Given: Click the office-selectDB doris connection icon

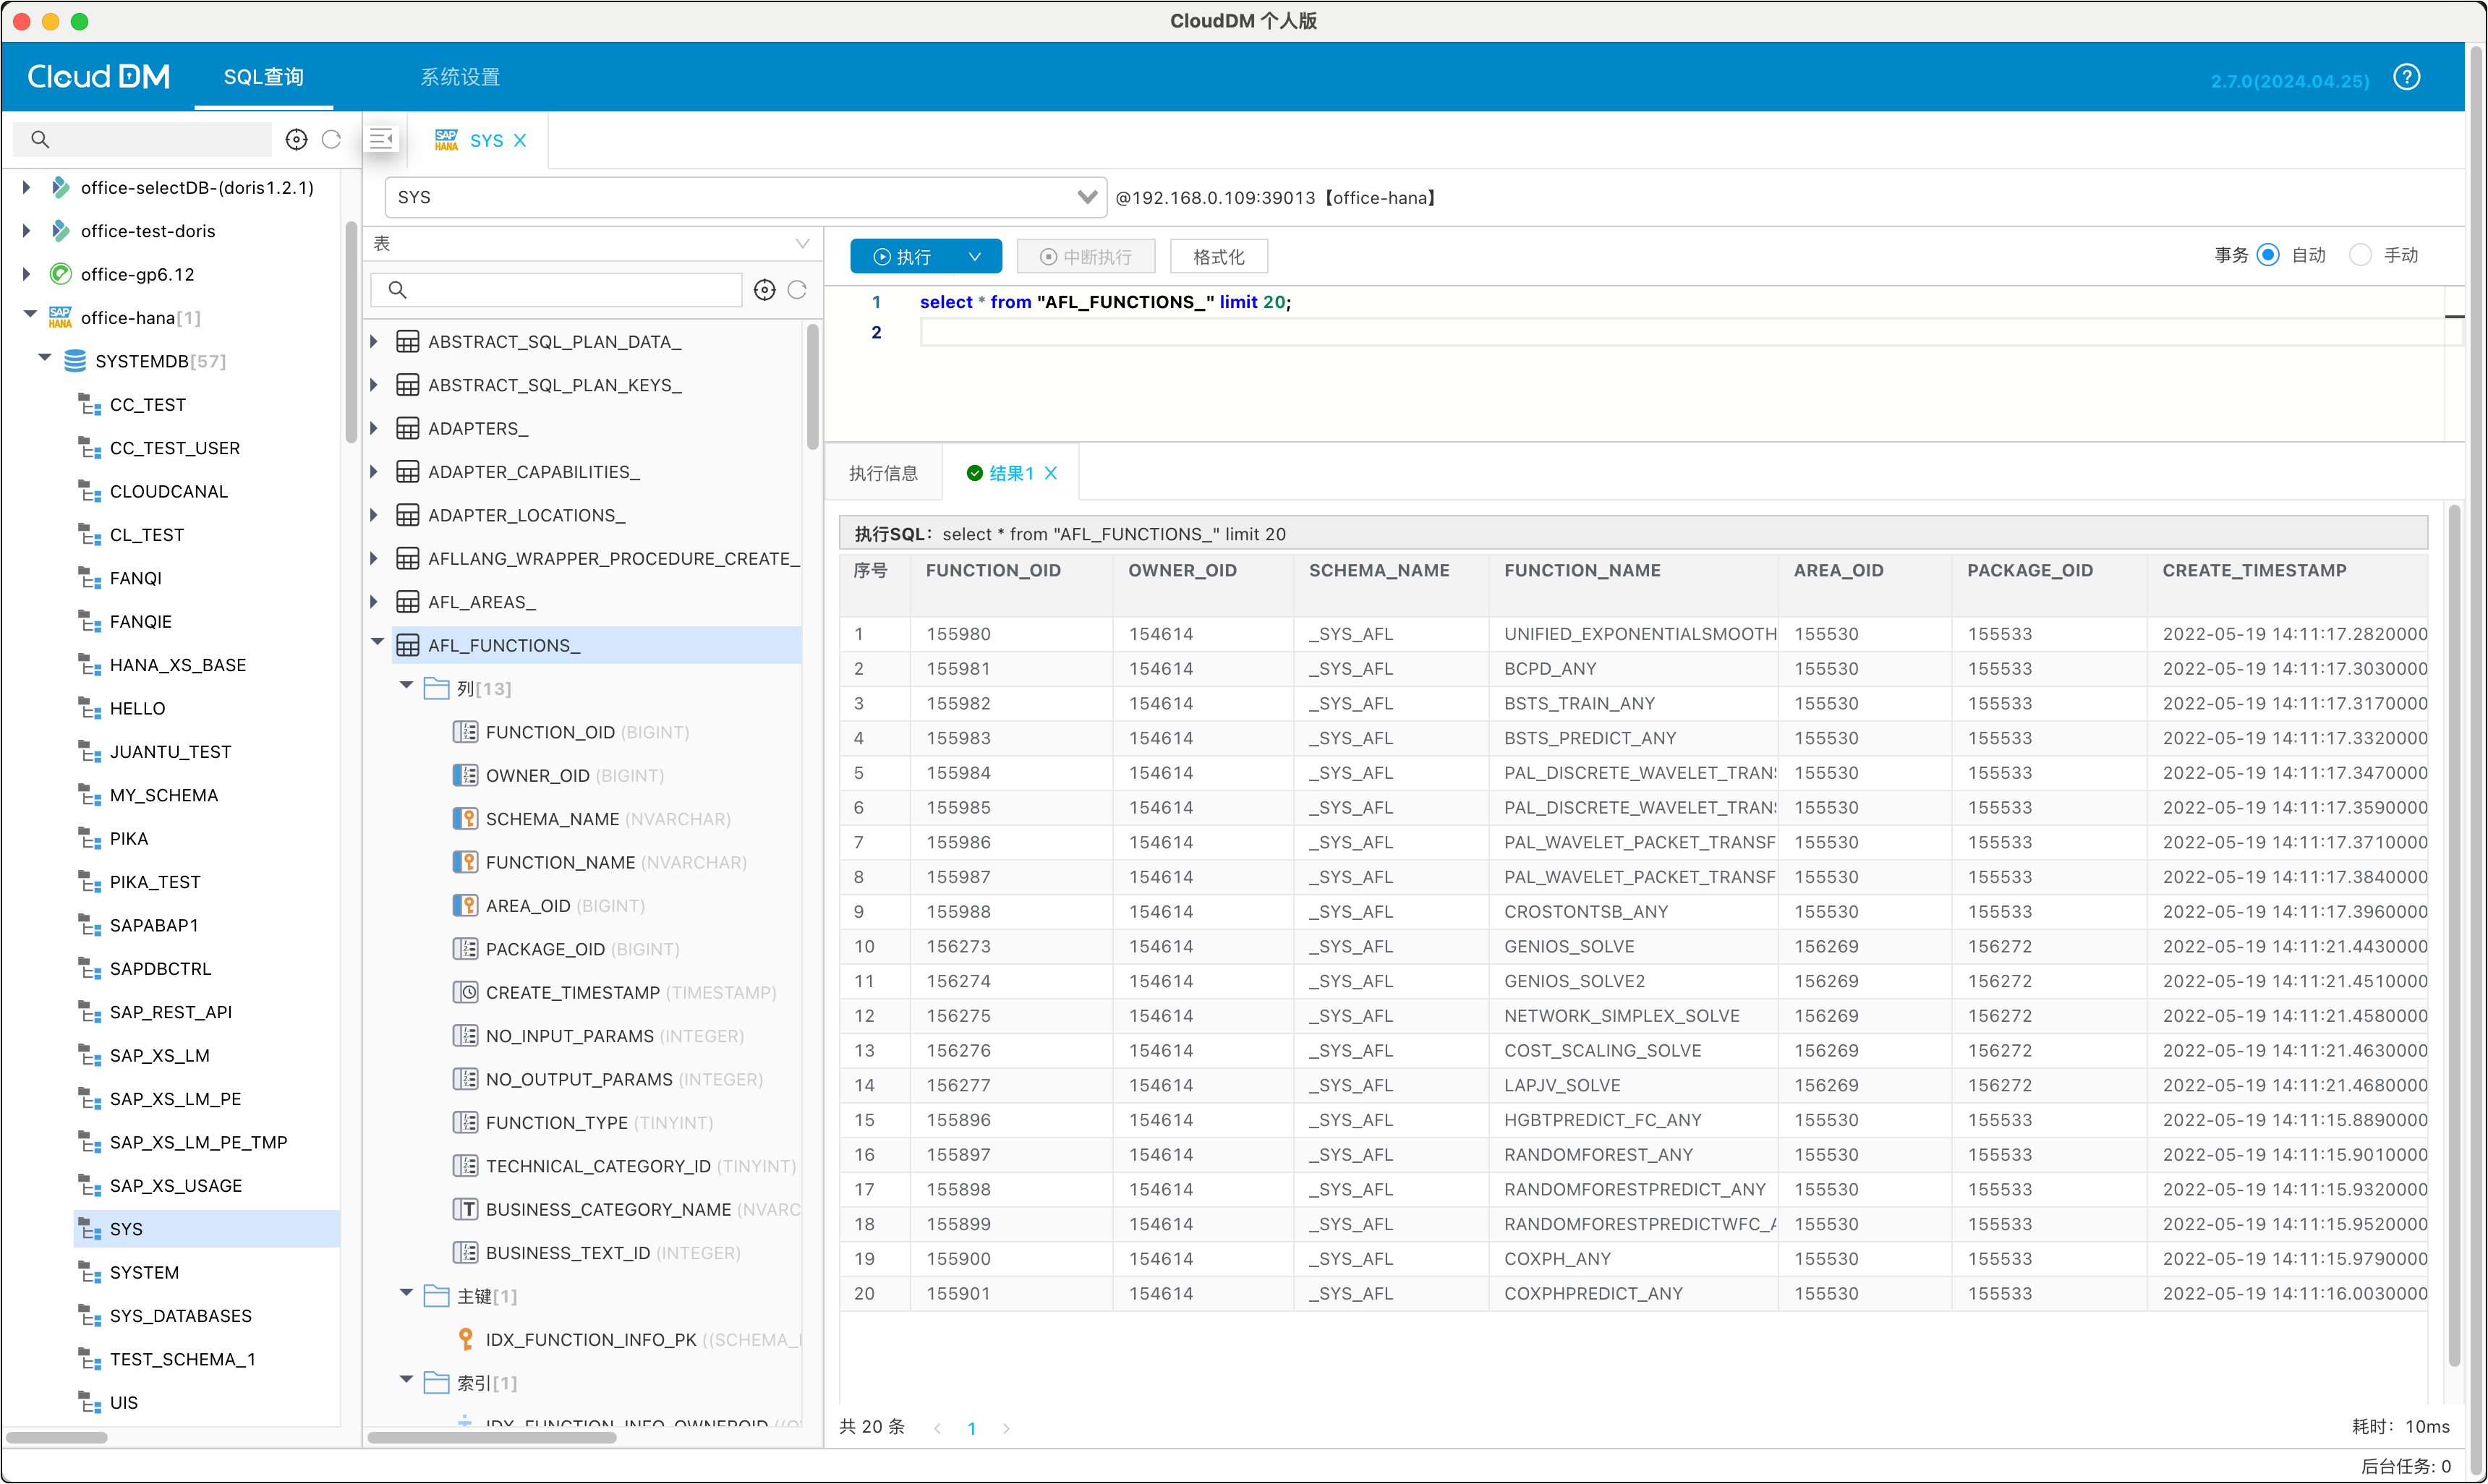Looking at the screenshot, I should (61, 187).
